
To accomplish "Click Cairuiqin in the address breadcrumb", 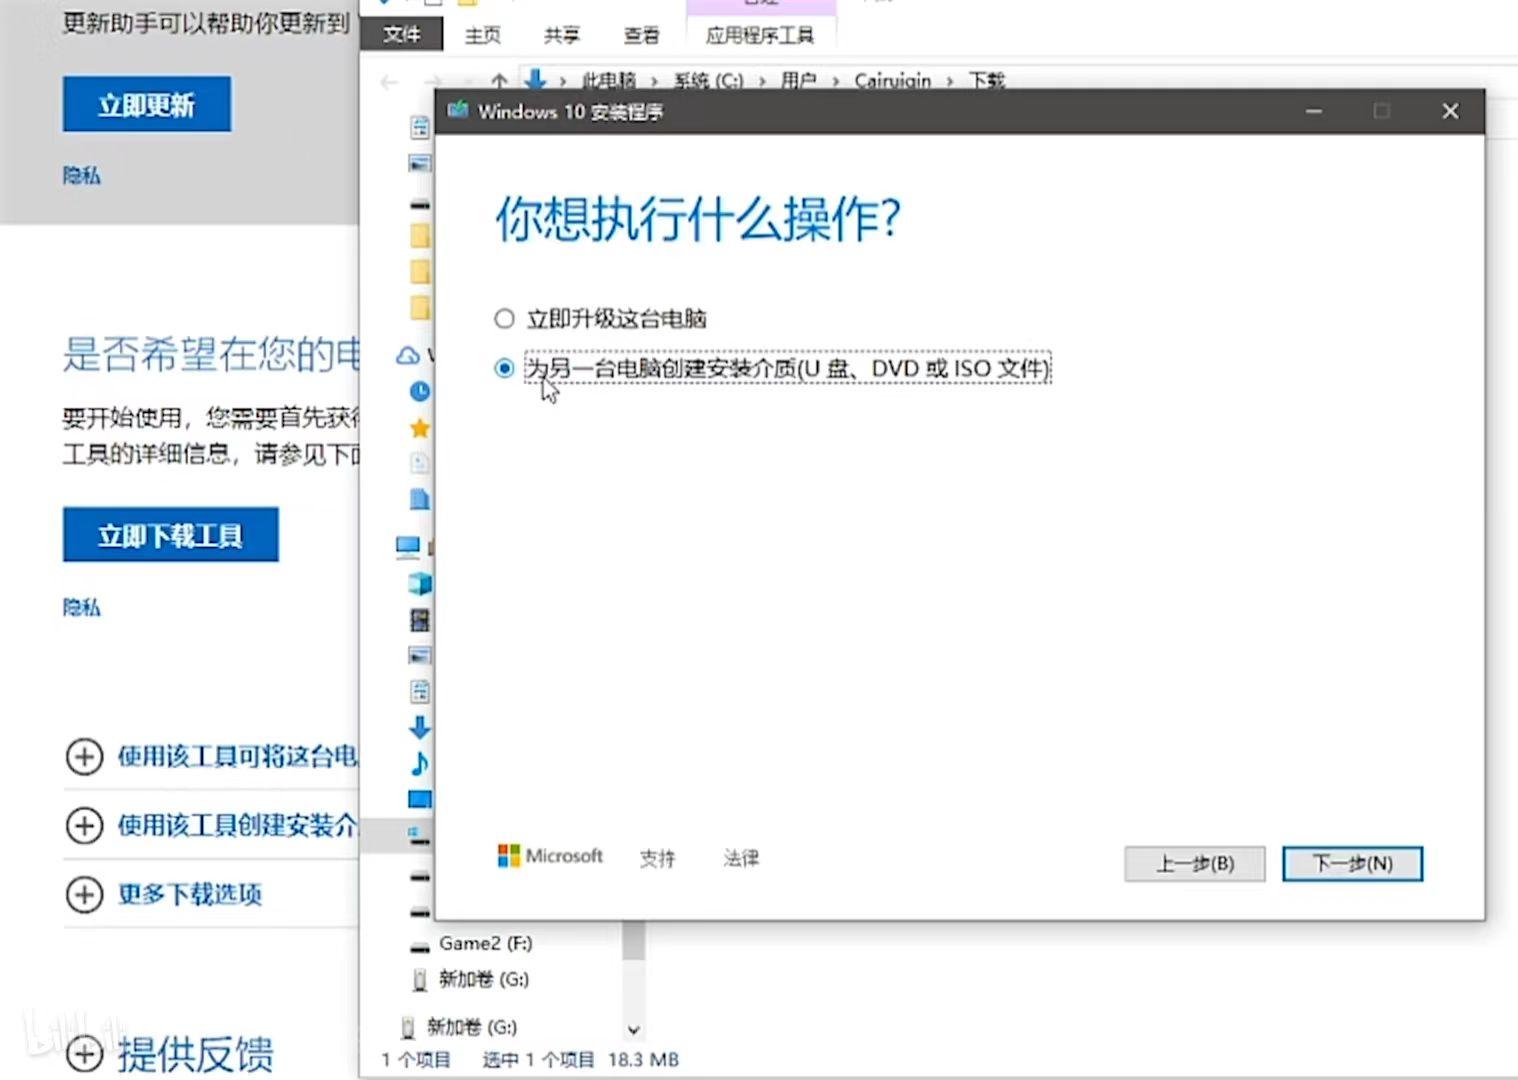I will (892, 80).
